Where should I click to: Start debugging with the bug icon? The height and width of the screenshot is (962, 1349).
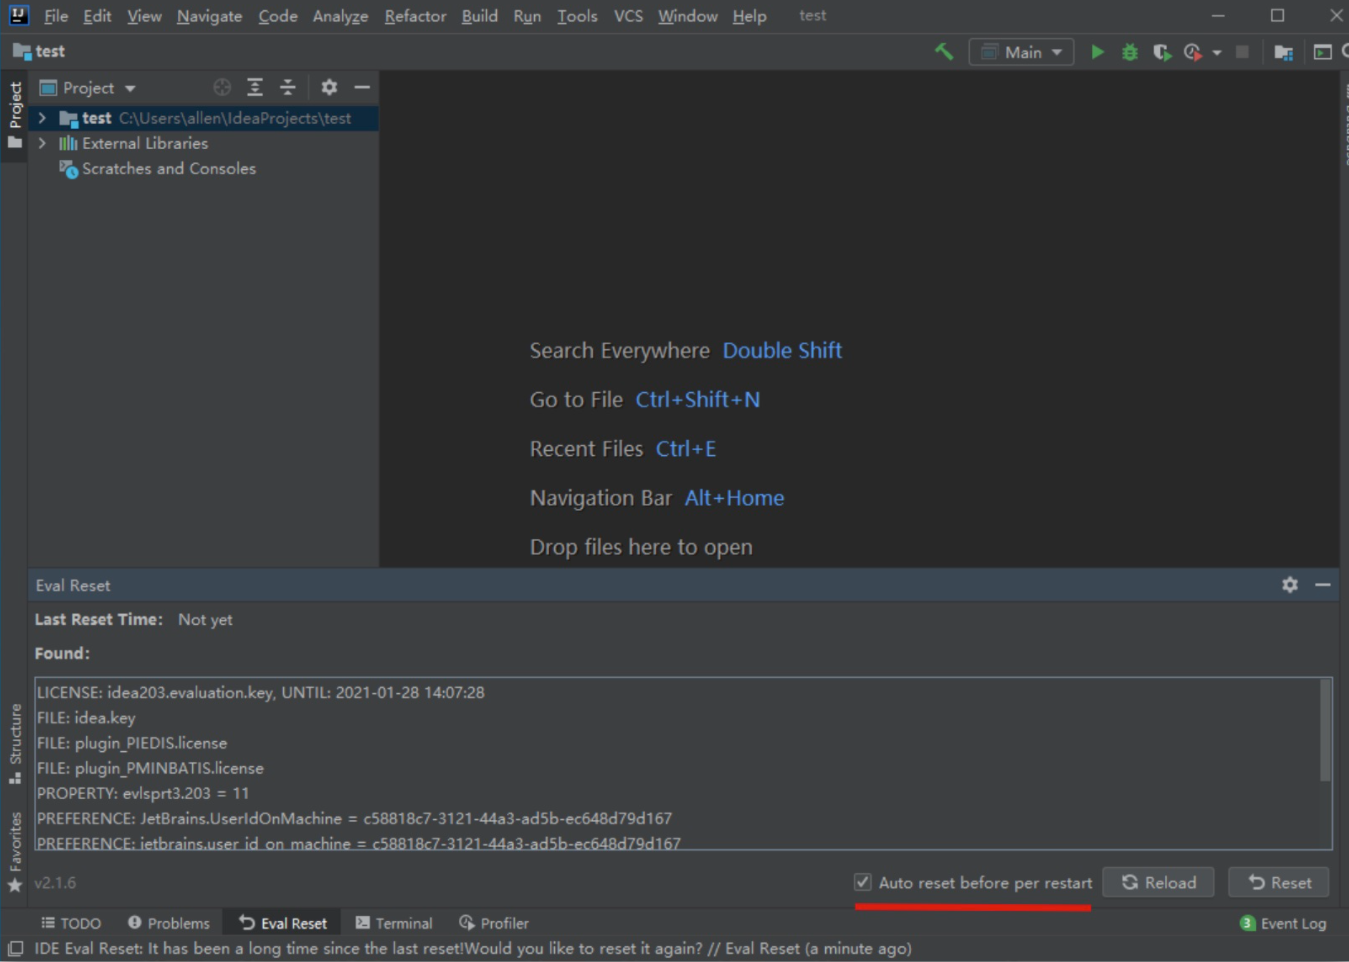pyautogui.click(x=1130, y=52)
